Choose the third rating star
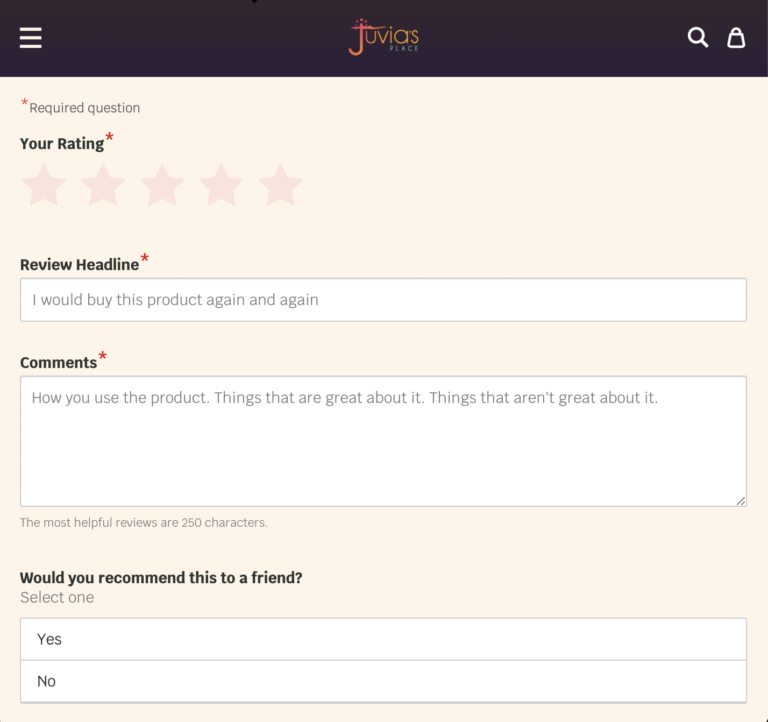 click(162, 186)
